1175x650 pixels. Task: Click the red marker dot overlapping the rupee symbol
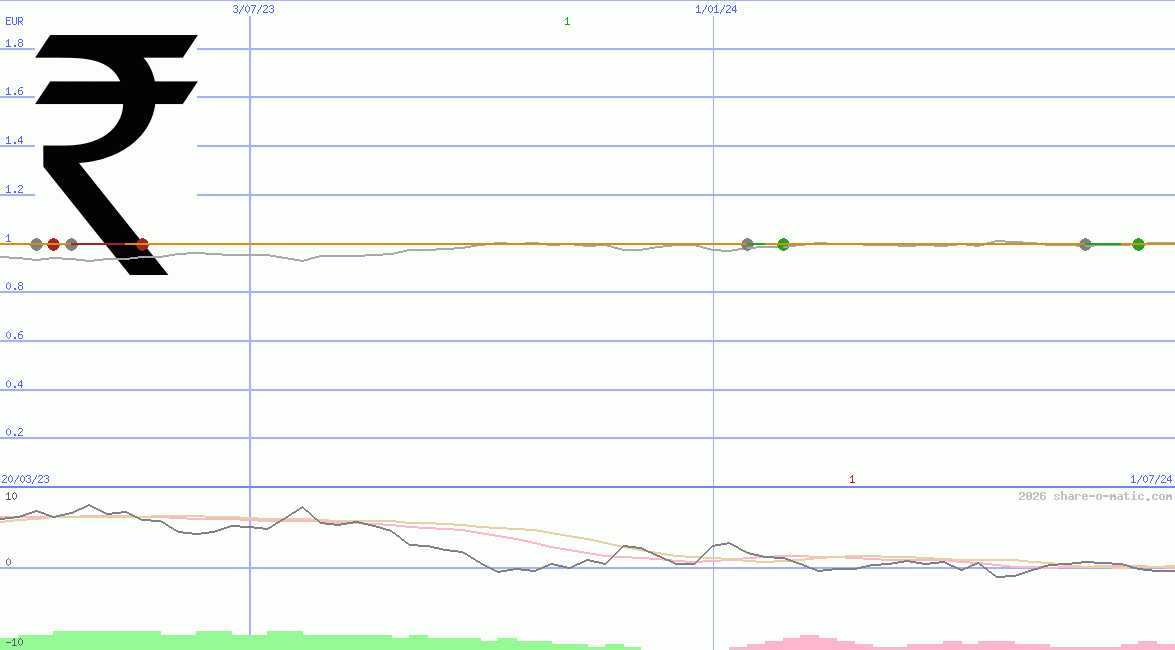click(x=142, y=244)
